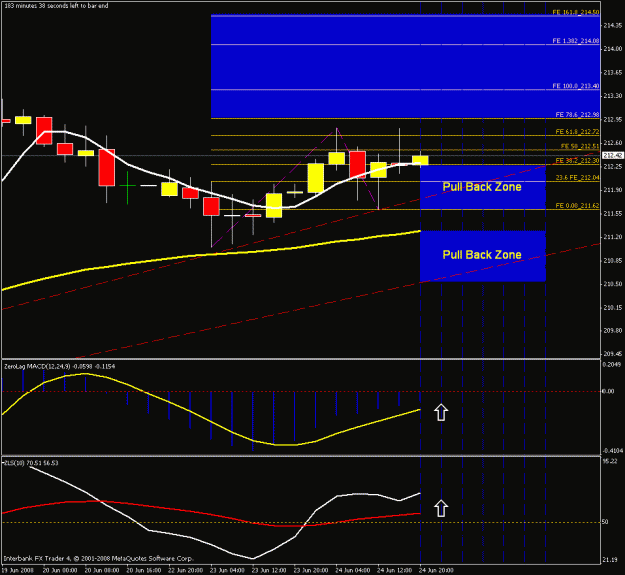Viewport: 625px width, 575px height.
Task: Click the 210.15 price axis value
Action: click(x=613, y=308)
